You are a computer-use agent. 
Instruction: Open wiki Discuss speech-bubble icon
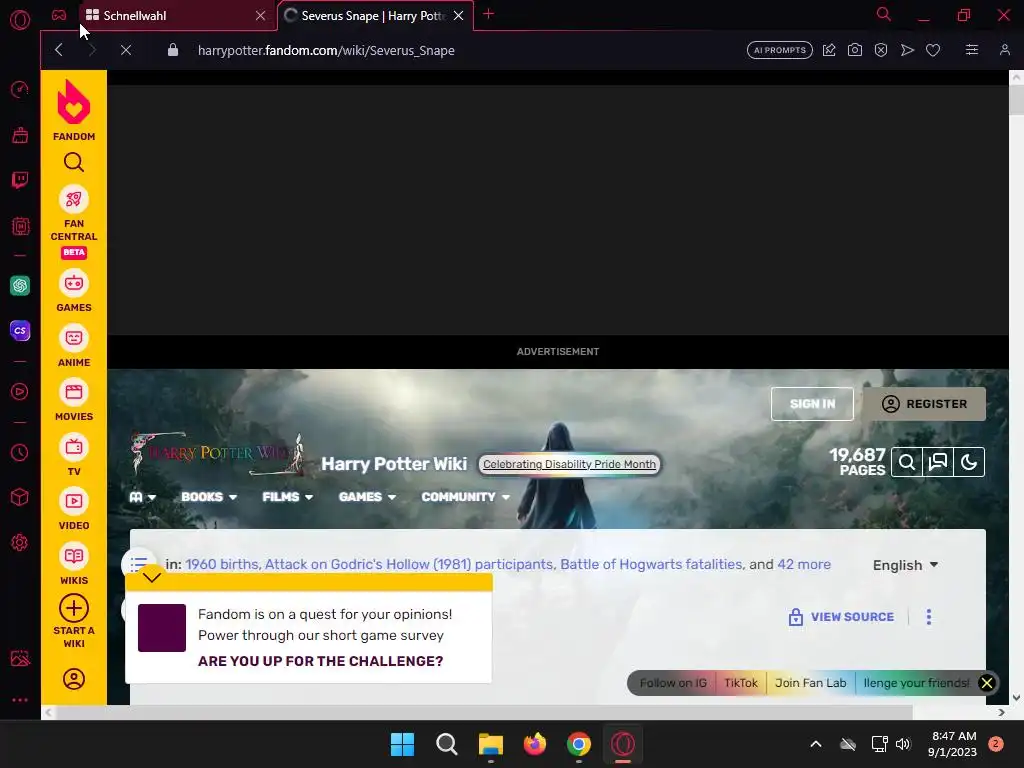pos(938,462)
